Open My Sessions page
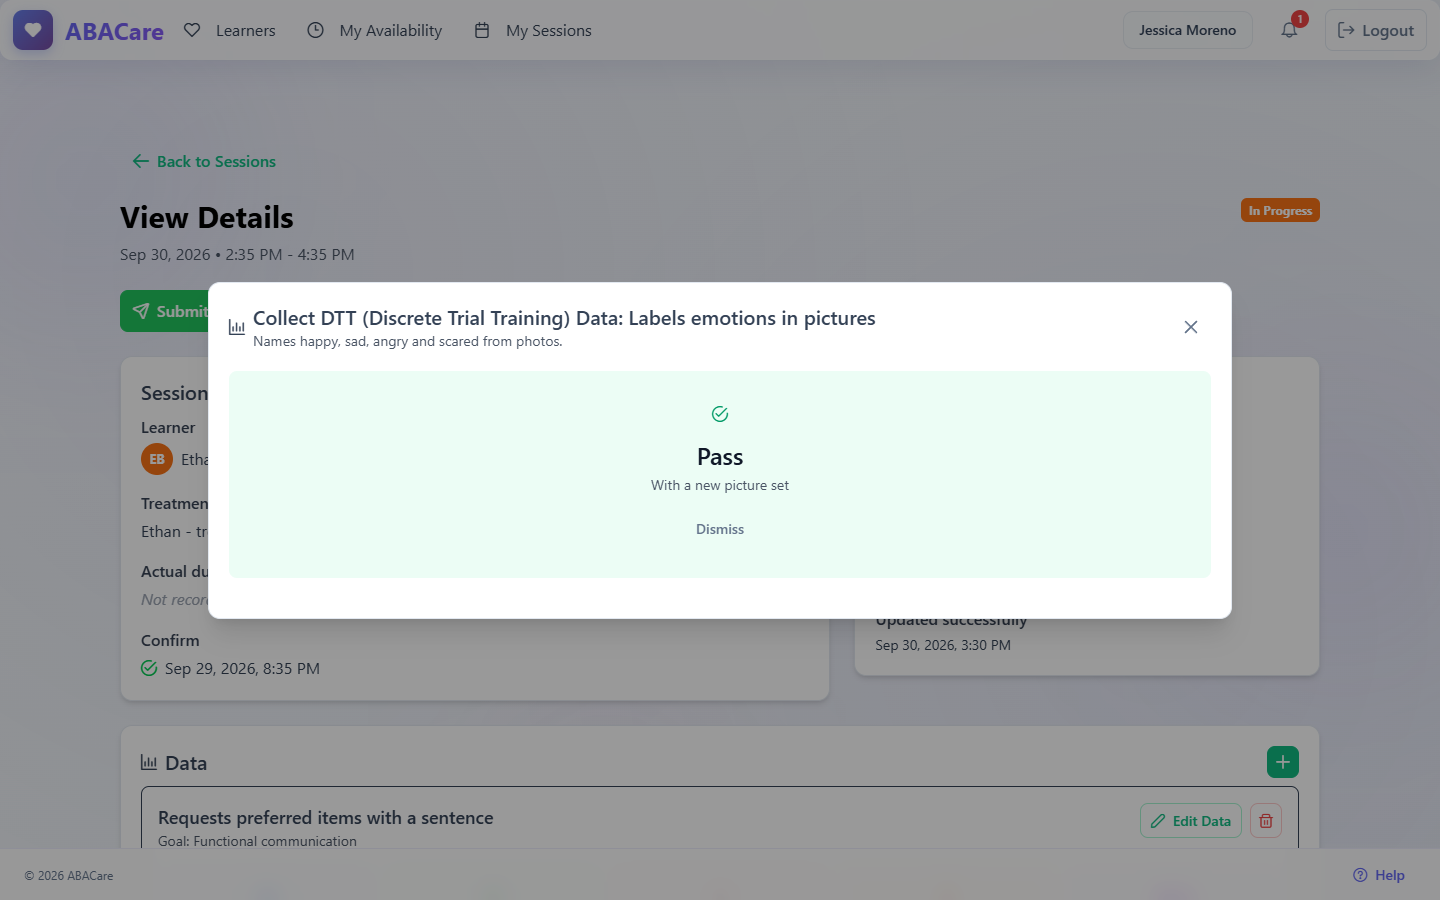1440x900 pixels. 533,30
